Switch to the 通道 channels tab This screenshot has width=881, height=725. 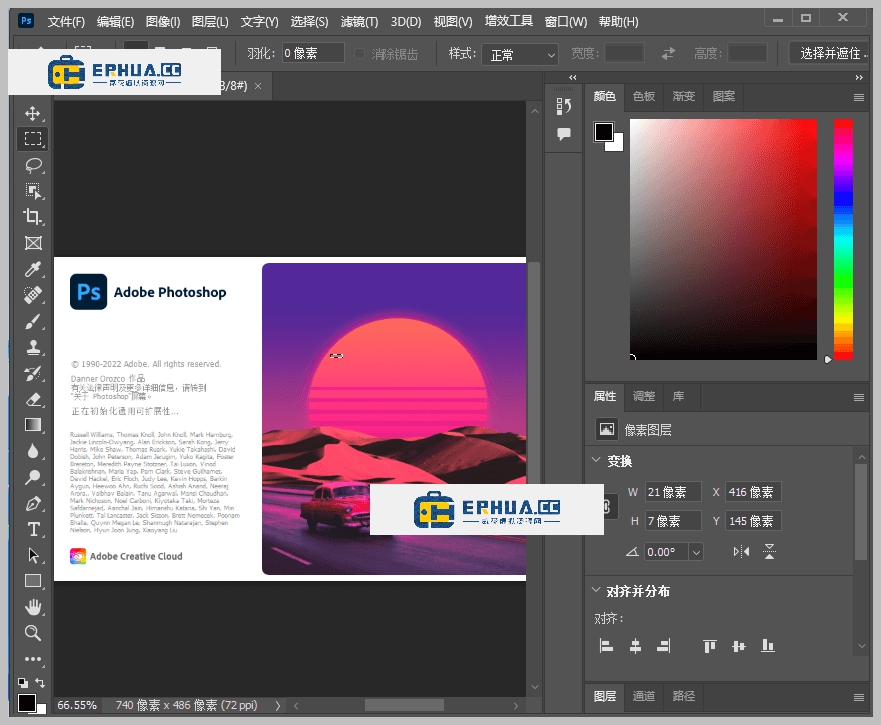coord(644,696)
